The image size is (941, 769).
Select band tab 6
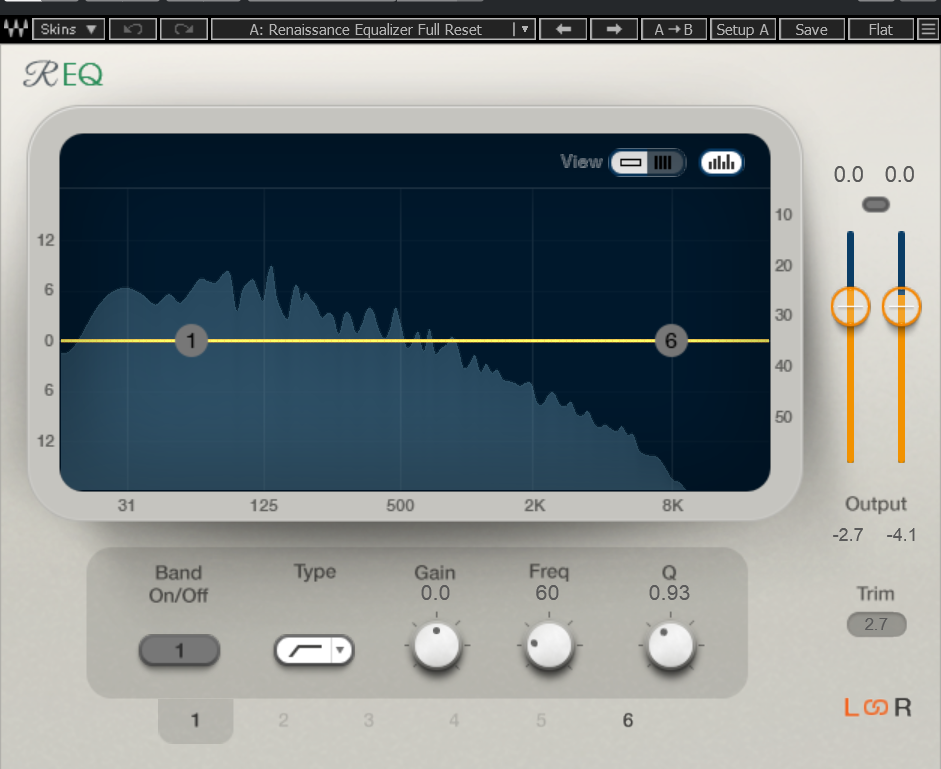coord(628,720)
